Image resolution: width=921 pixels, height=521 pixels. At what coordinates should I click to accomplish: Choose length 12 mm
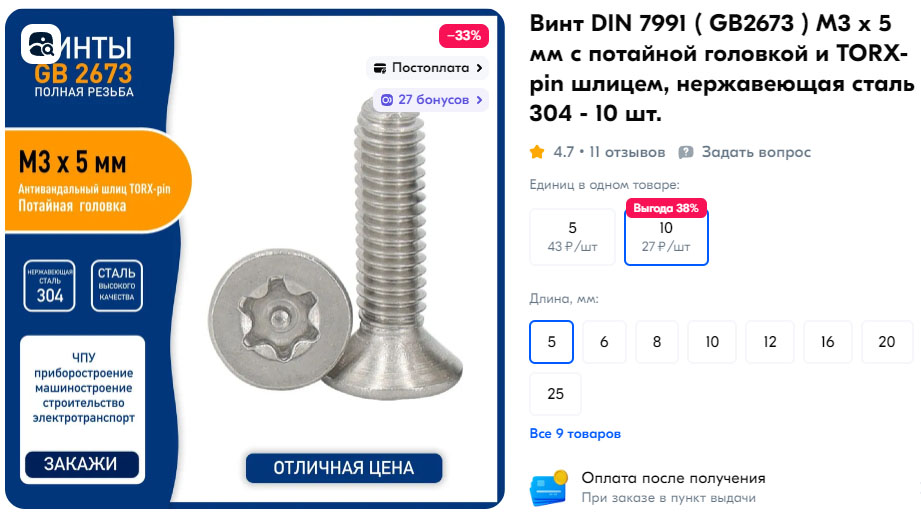(769, 342)
